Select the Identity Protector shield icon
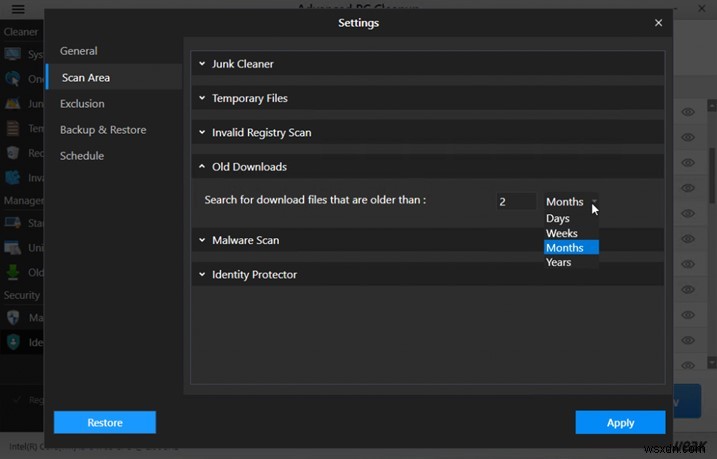The height and width of the screenshot is (459, 717). pos(13,342)
